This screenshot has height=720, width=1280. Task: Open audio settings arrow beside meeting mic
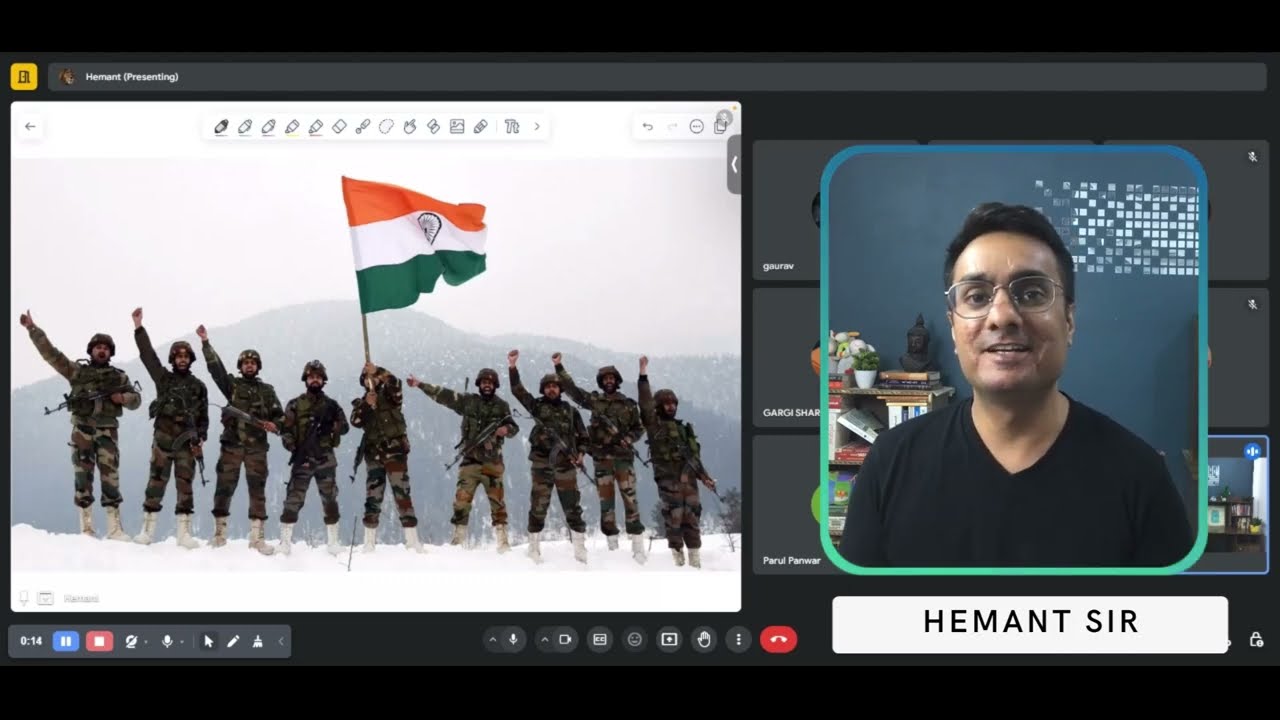click(x=492, y=640)
